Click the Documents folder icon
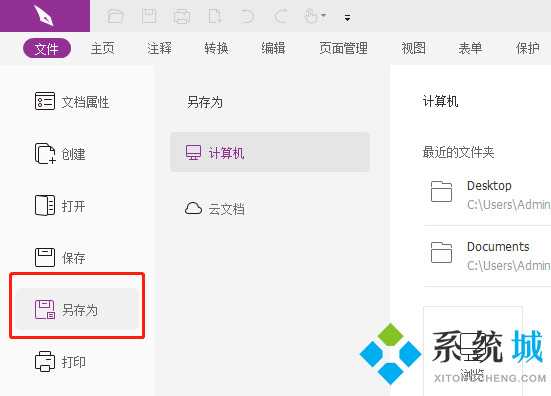Viewport: 551px width, 396px height. coord(441,252)
